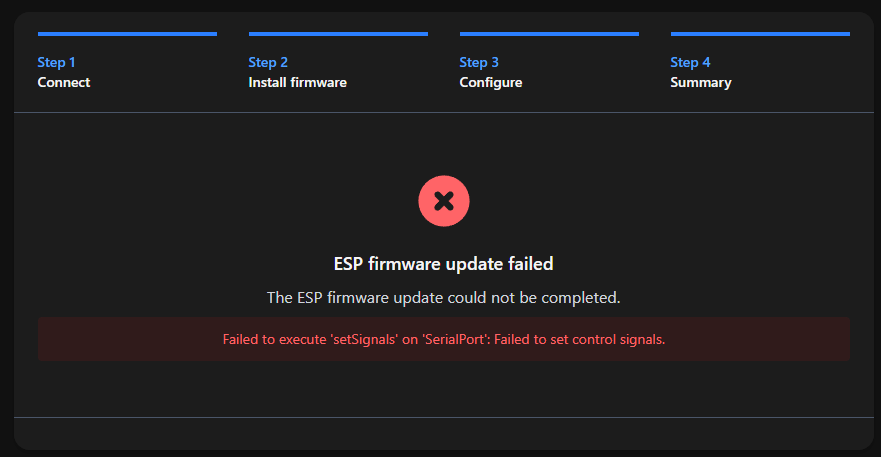Click the blue progress bar above Step 2
This screenshot has height=457, width=881.
click(338, 34)
